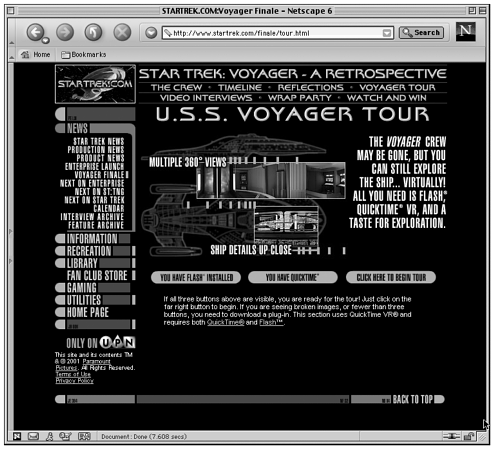
Task: Click the 360° interior view thumbnail
Action: click(271, 181)
